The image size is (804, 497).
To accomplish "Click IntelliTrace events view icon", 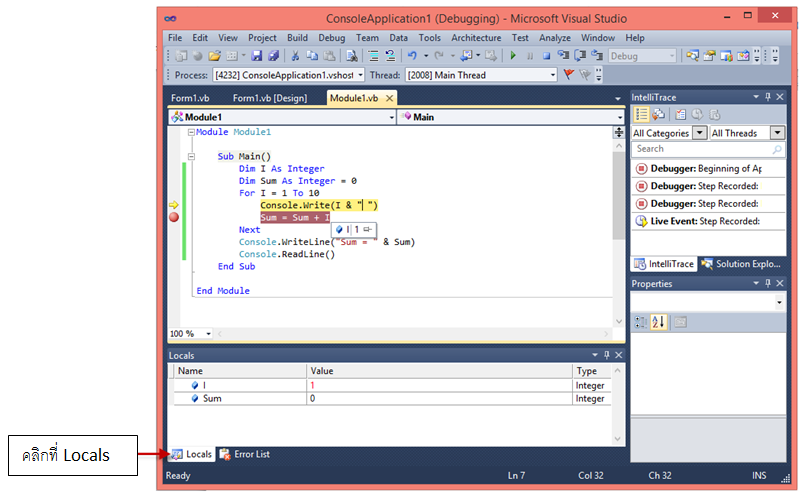I will tap(641, 114).
